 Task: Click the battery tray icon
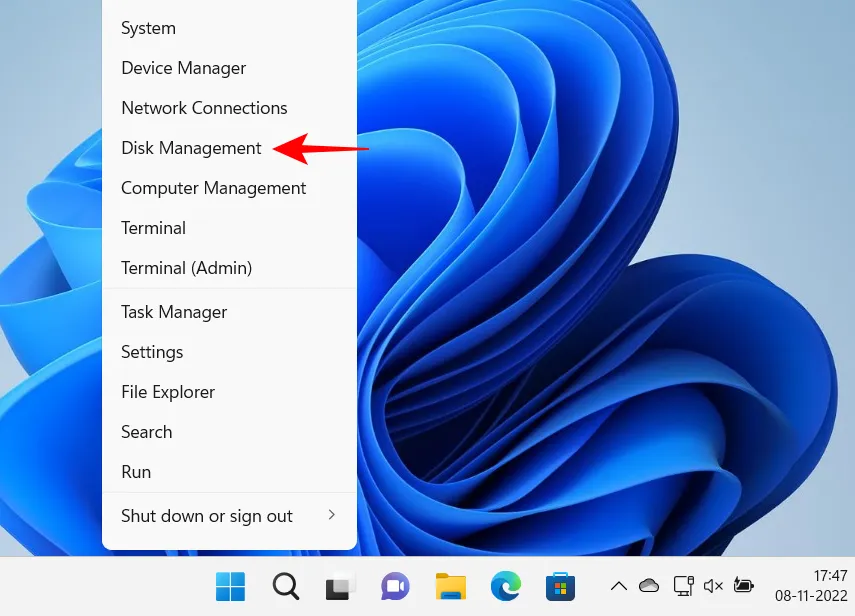point(743,585)
